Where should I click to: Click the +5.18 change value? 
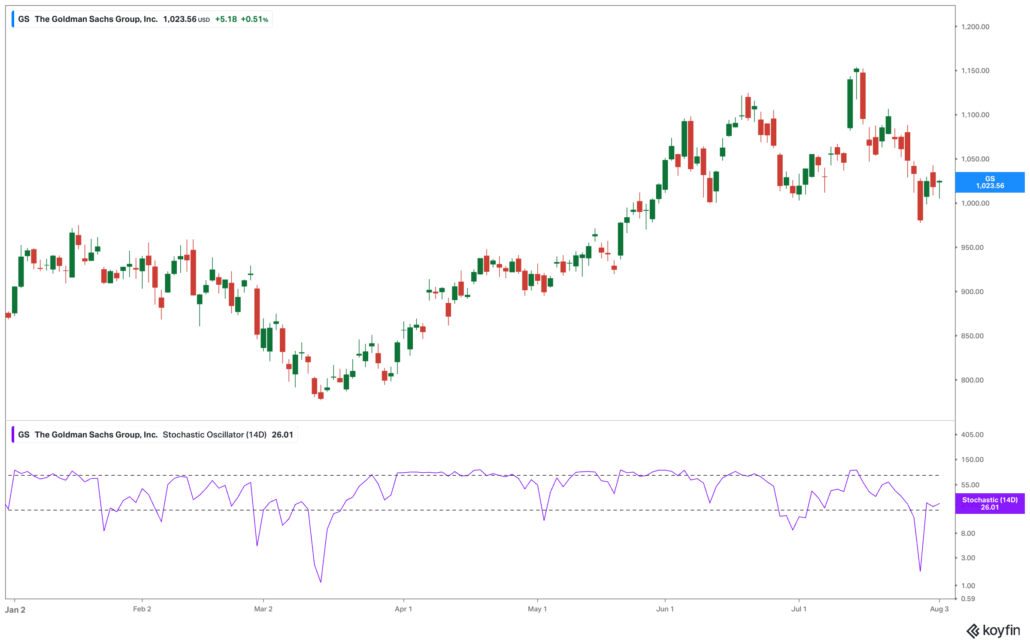226,19
